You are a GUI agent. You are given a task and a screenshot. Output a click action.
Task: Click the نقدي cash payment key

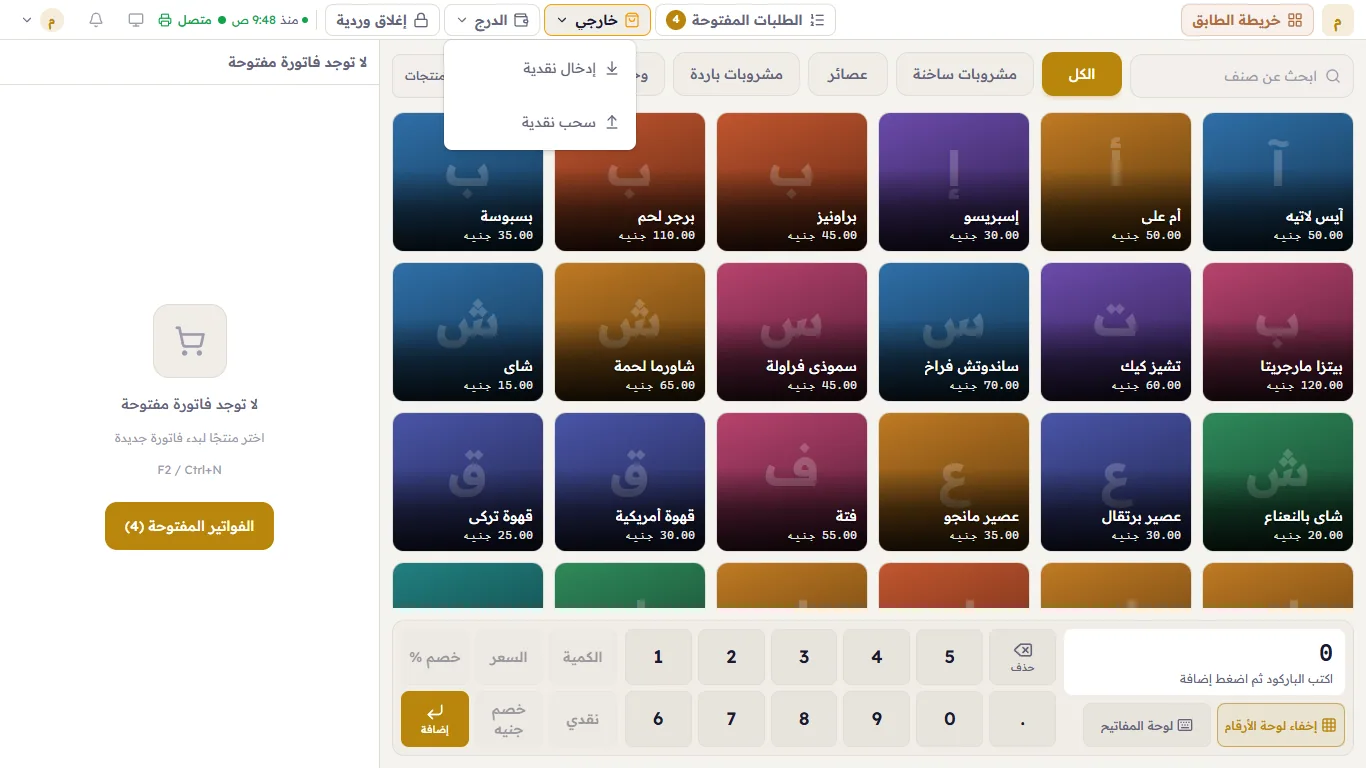coord(582,719)
